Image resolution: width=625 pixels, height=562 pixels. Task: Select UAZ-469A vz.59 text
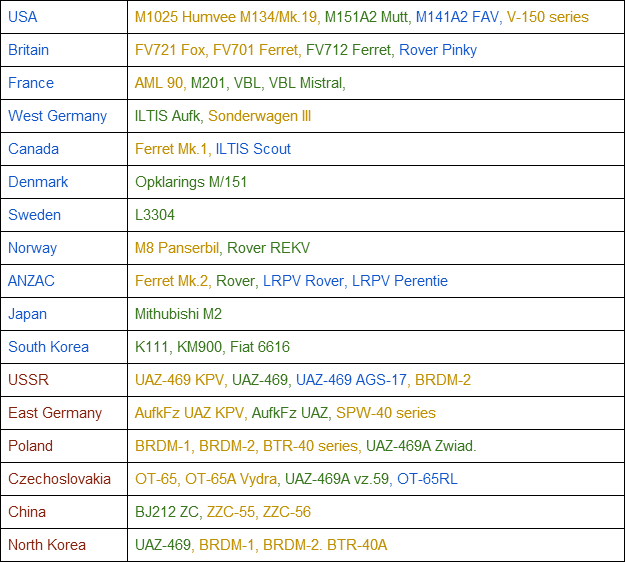pyautogui.click(x=337, y=479)
